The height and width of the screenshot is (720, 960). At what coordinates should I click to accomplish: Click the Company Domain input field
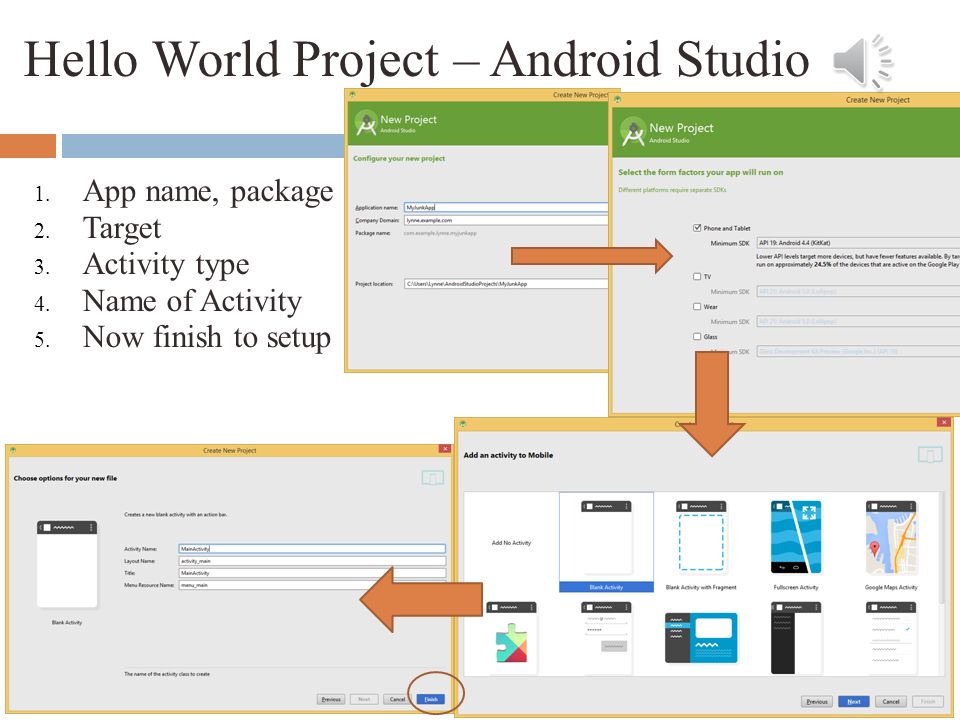click(506, 220)
